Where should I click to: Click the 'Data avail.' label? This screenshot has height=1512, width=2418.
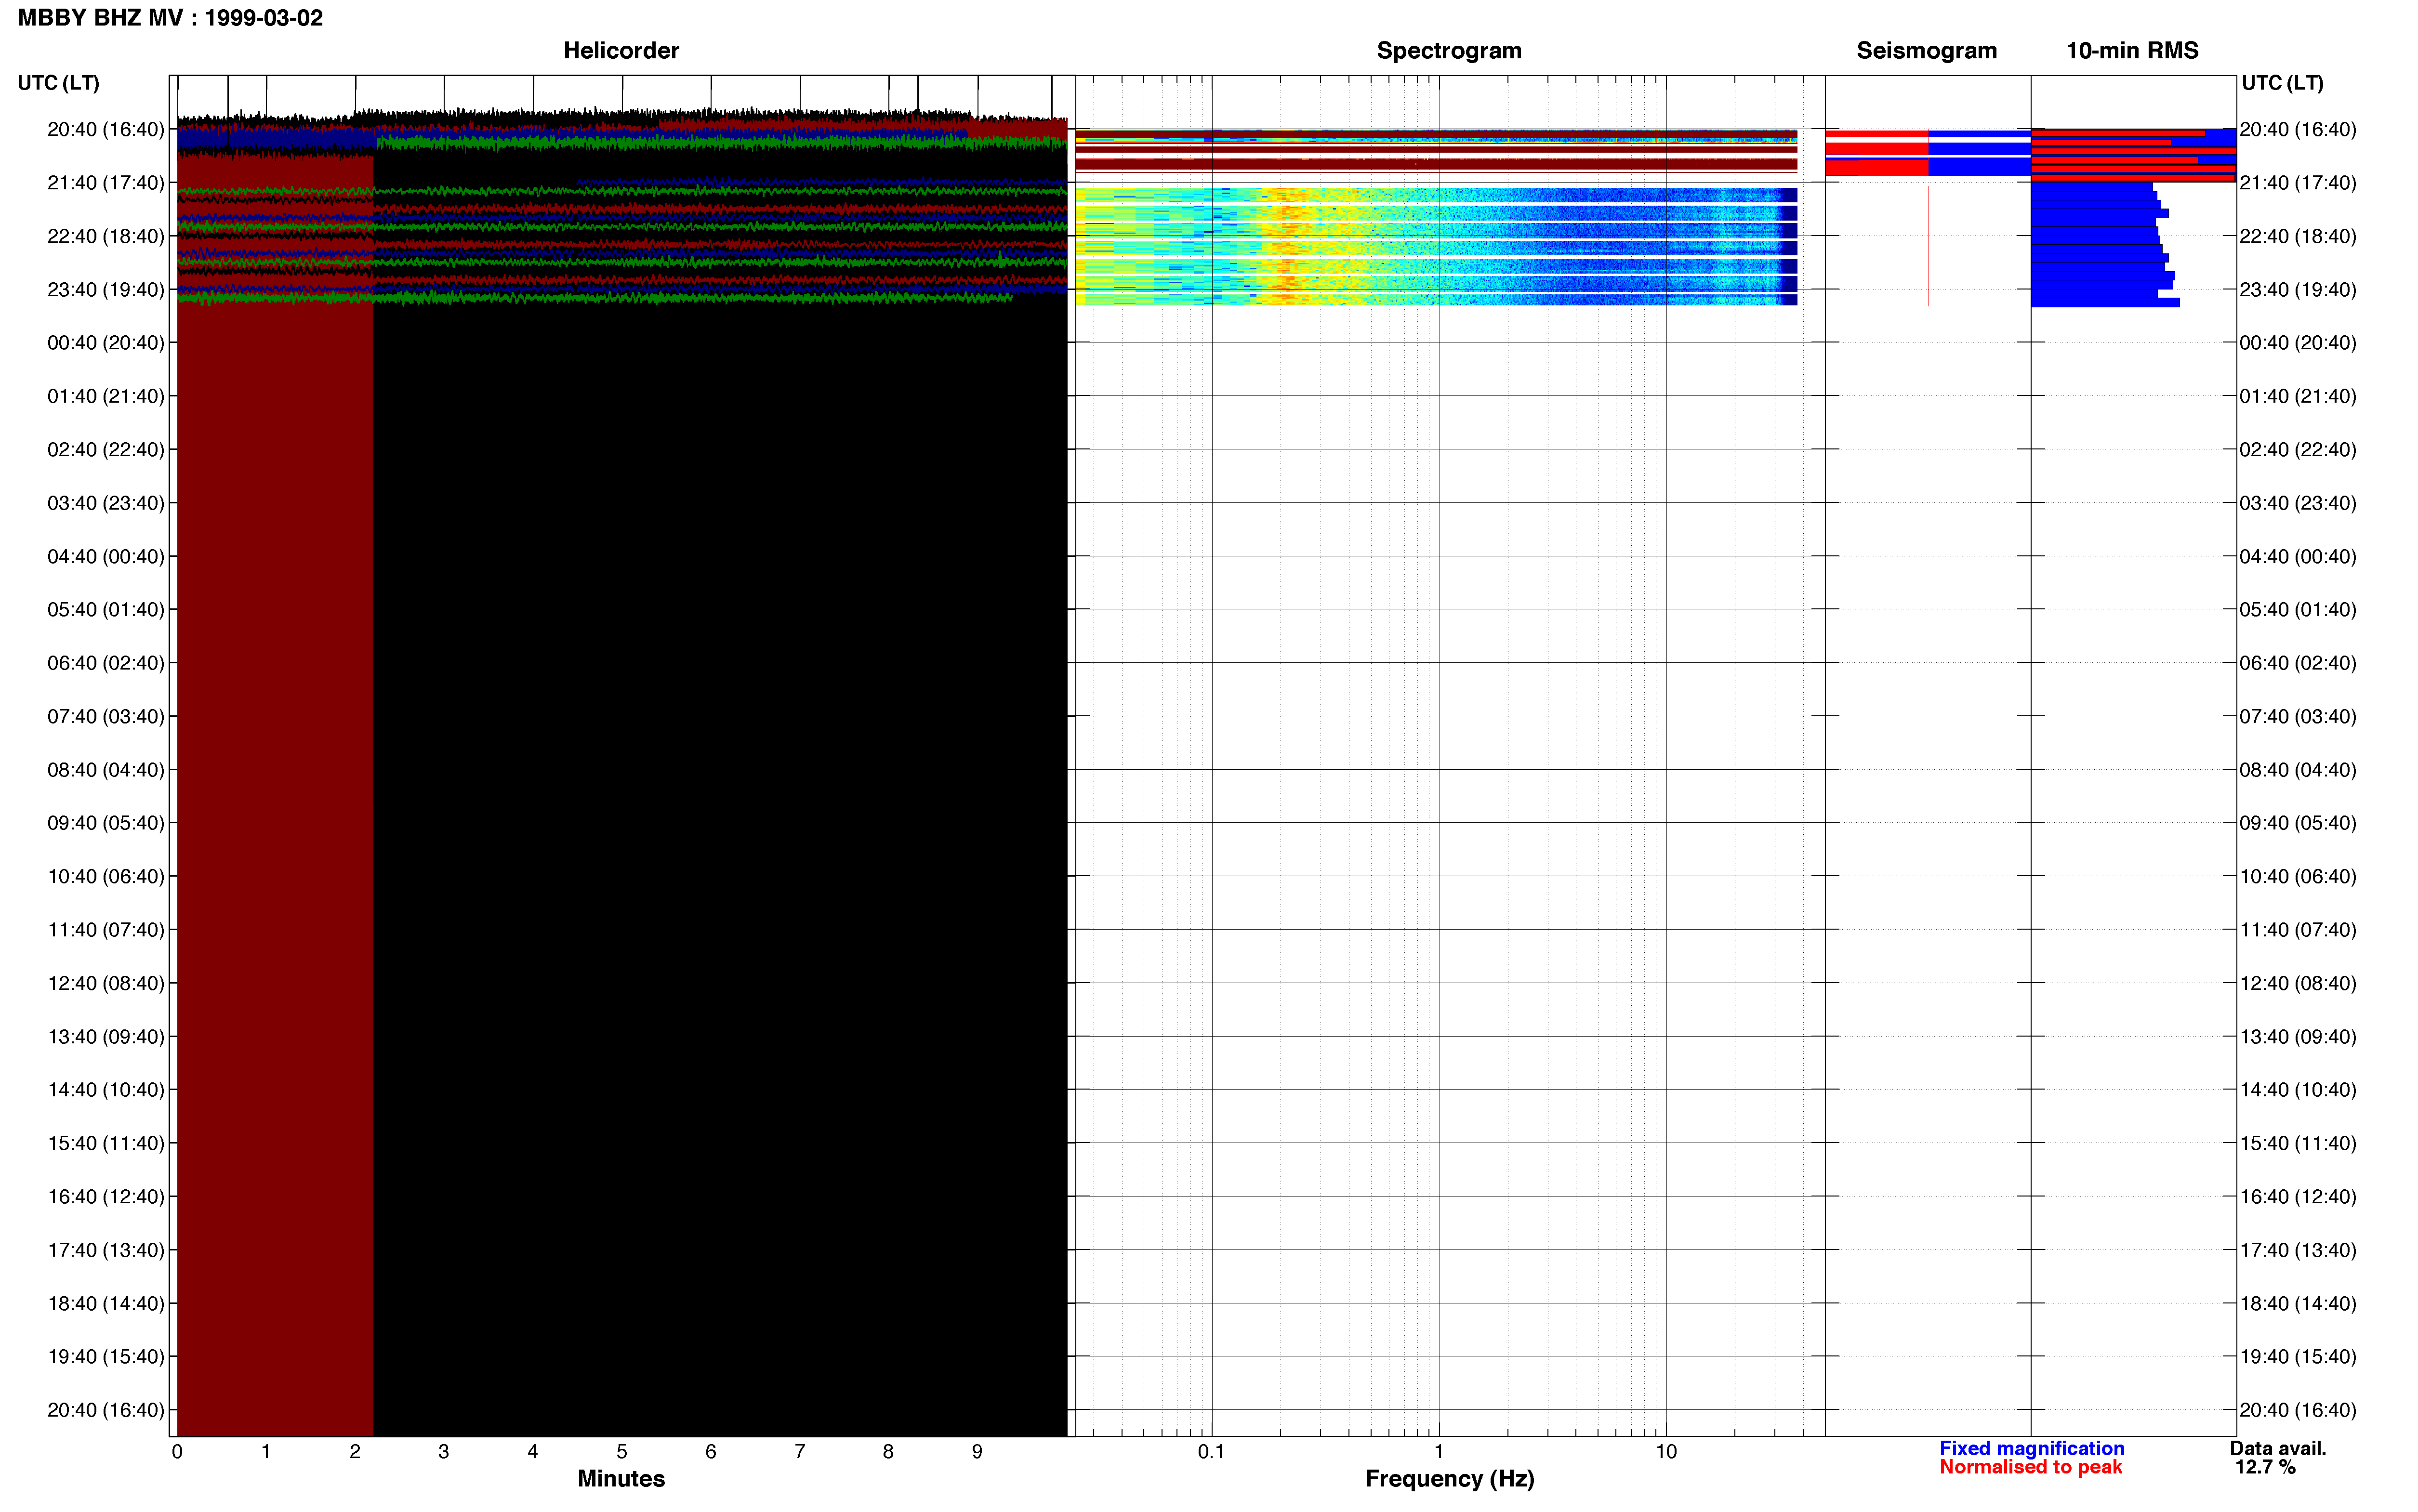pyautogui.click(x=2278, y=1448)
